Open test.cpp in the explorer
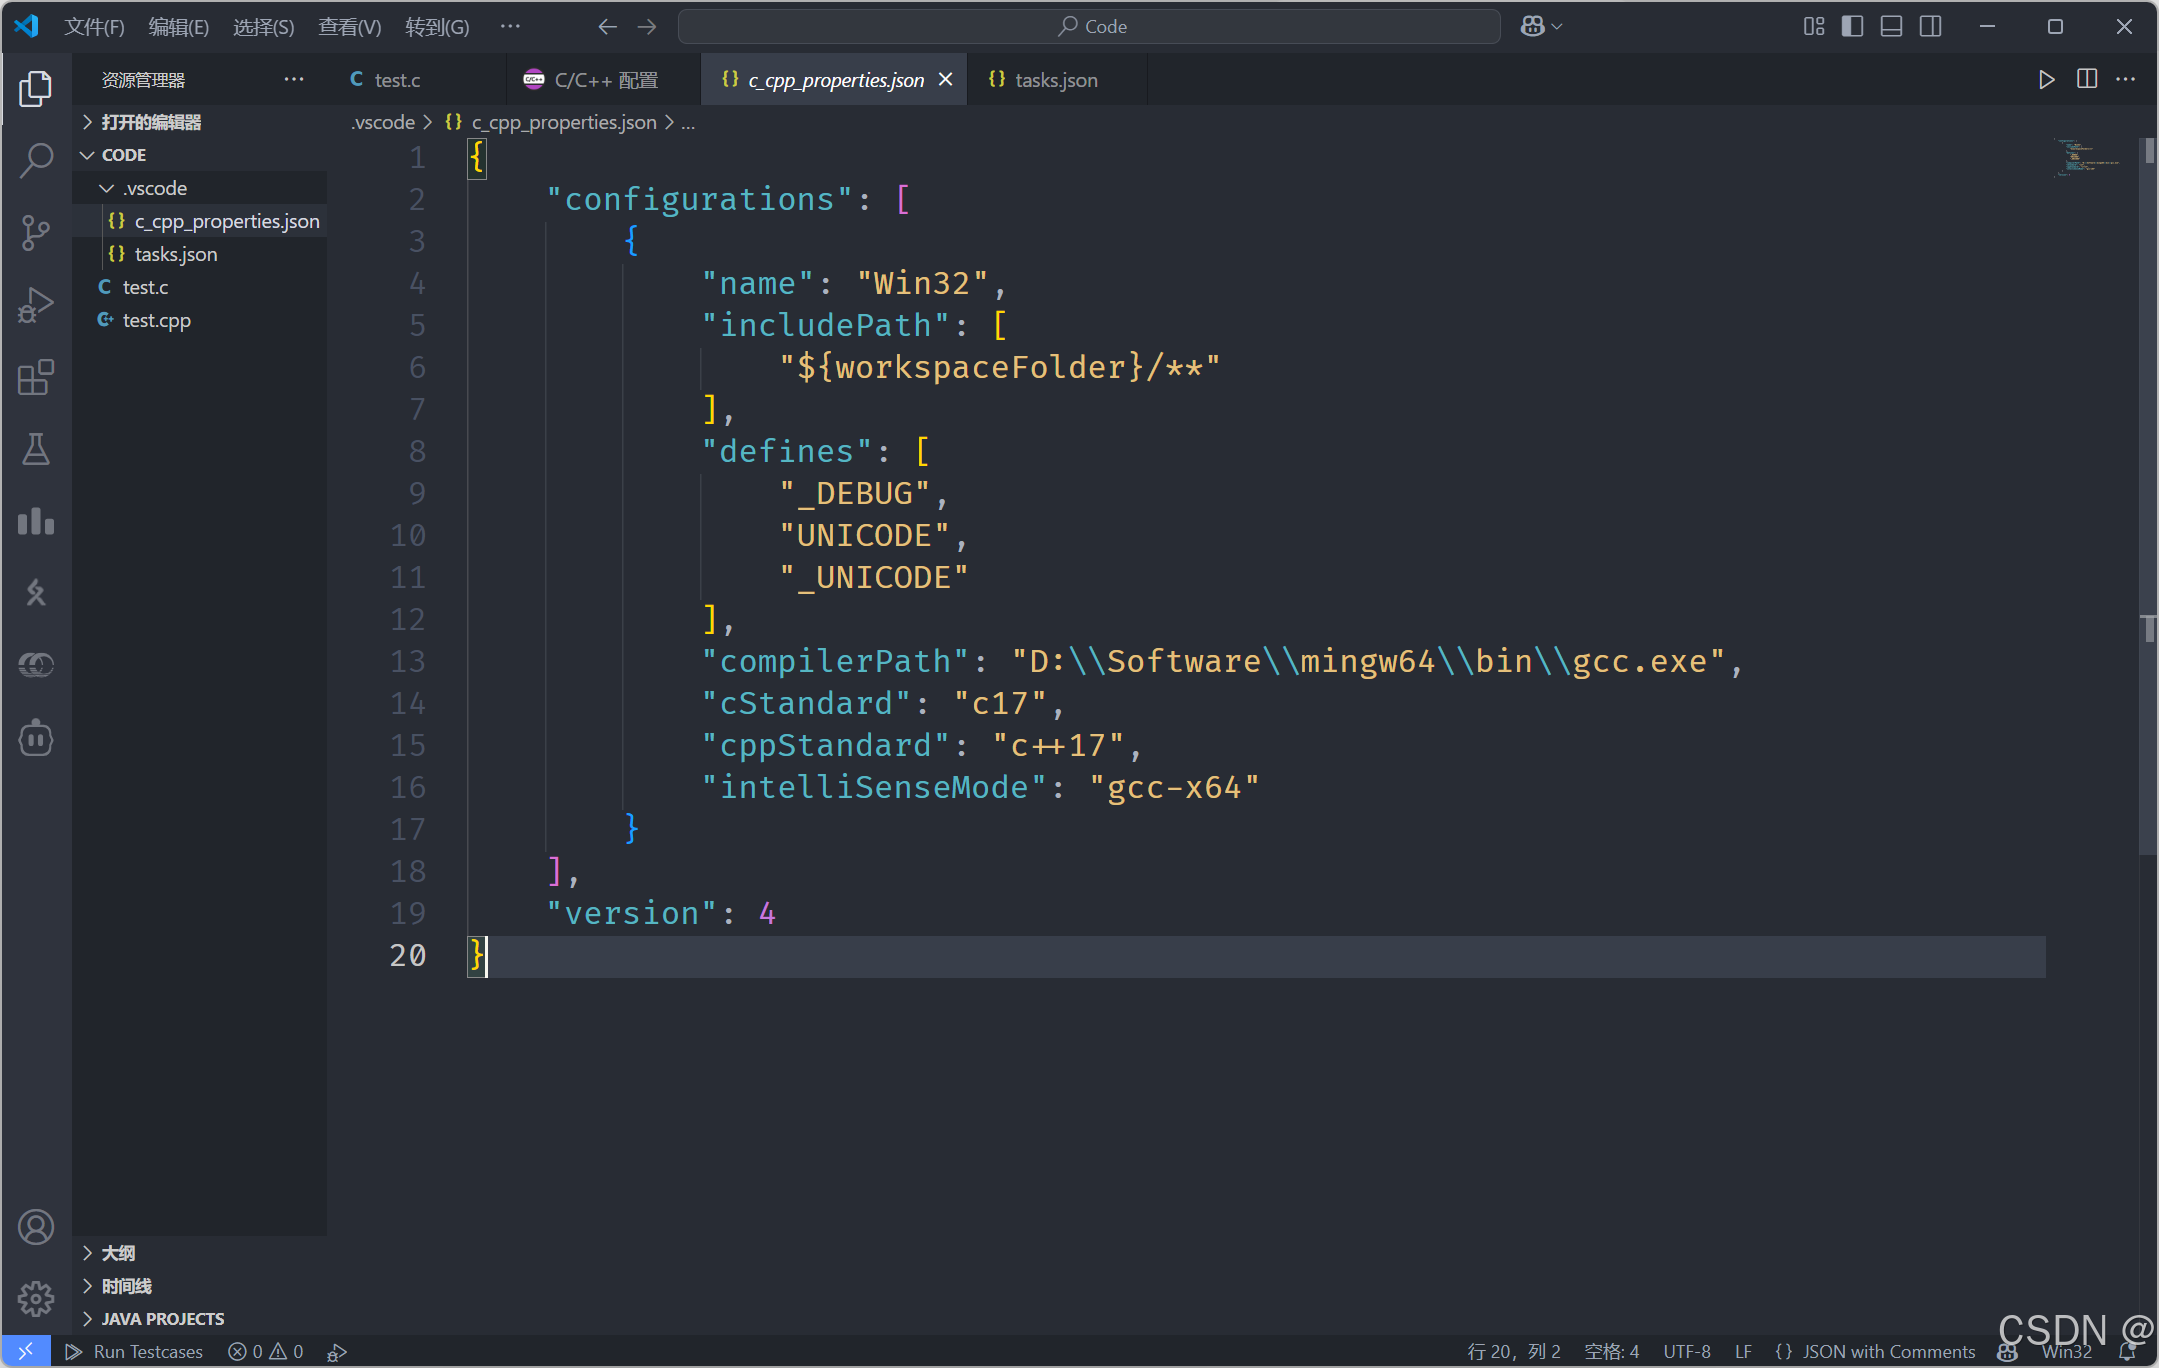Viewport: 2159px width, 1368px height. [156, 320]
